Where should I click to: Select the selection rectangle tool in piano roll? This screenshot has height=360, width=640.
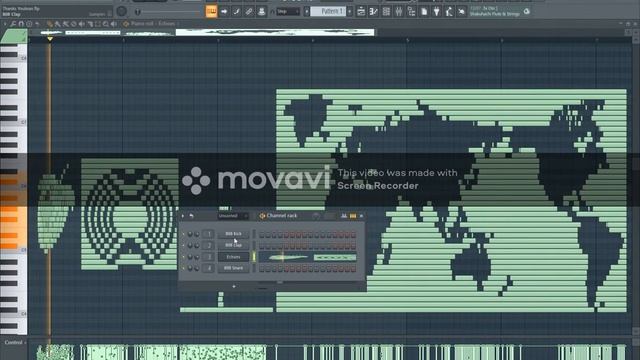(98, 24)
